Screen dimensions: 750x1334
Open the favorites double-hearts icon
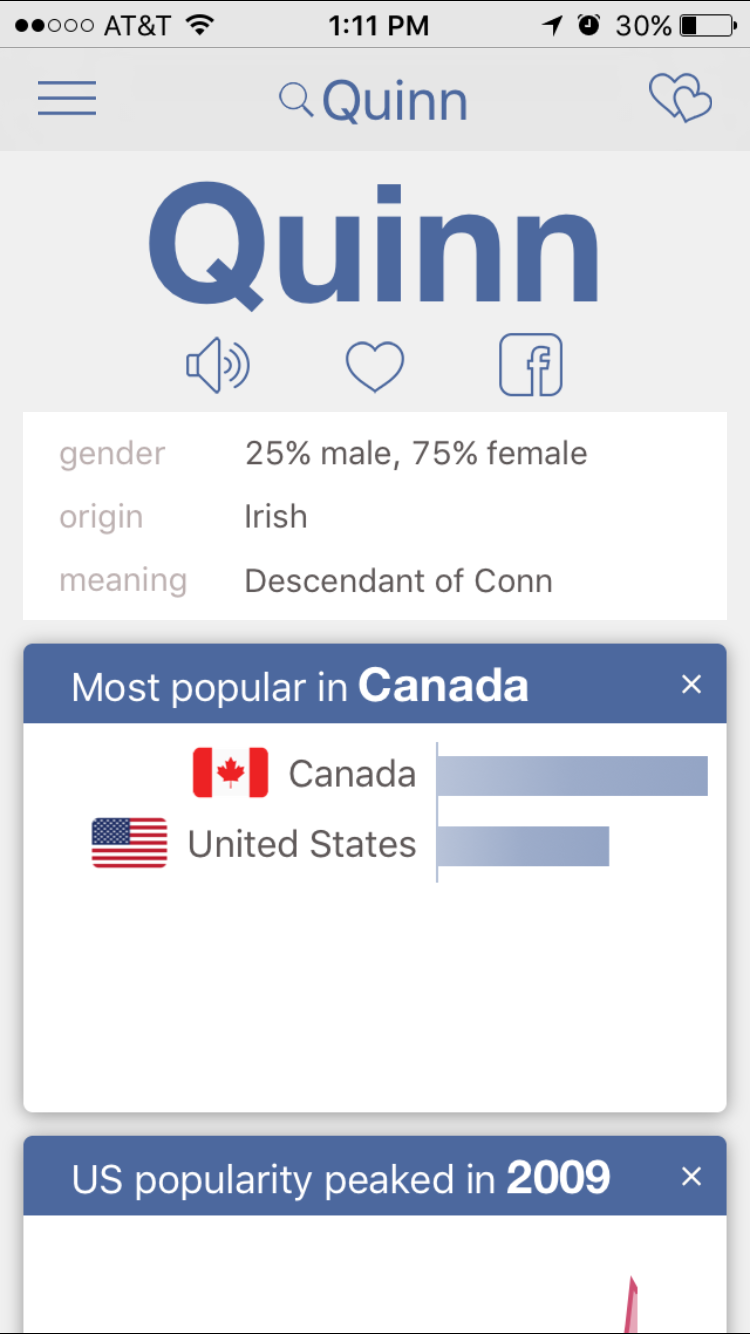point(680,99)
